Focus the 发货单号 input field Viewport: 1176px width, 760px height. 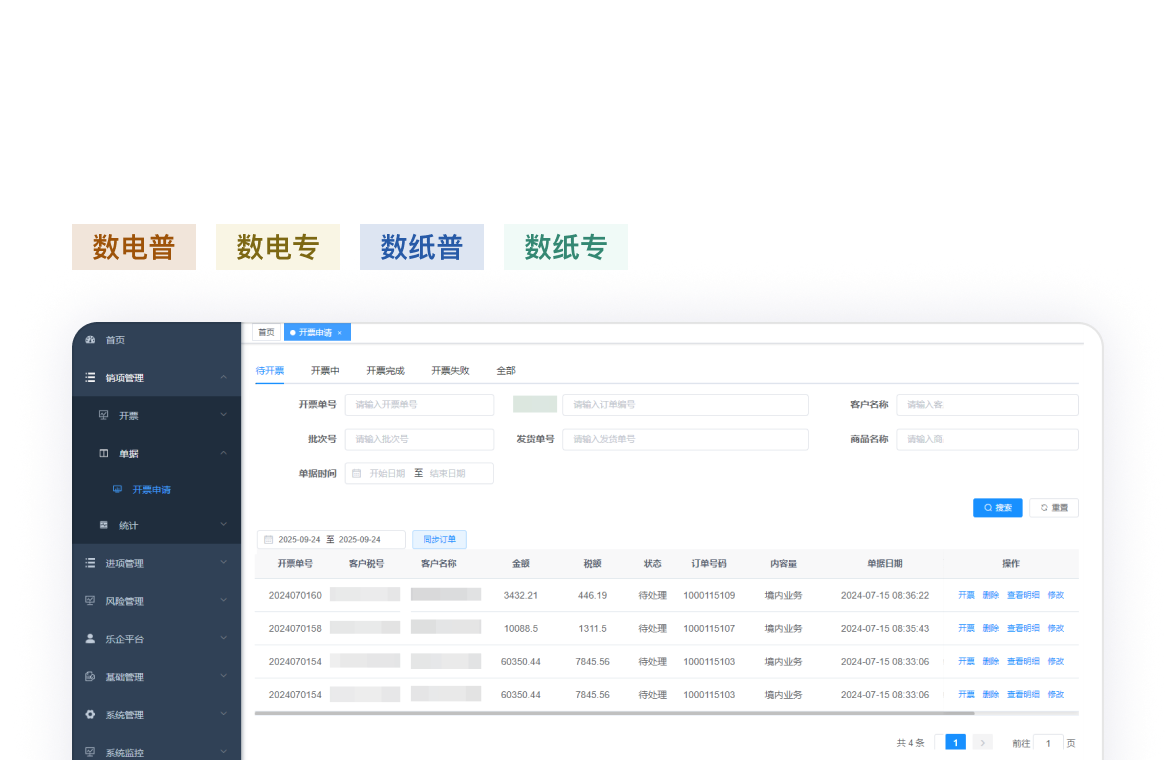(686, 439)
